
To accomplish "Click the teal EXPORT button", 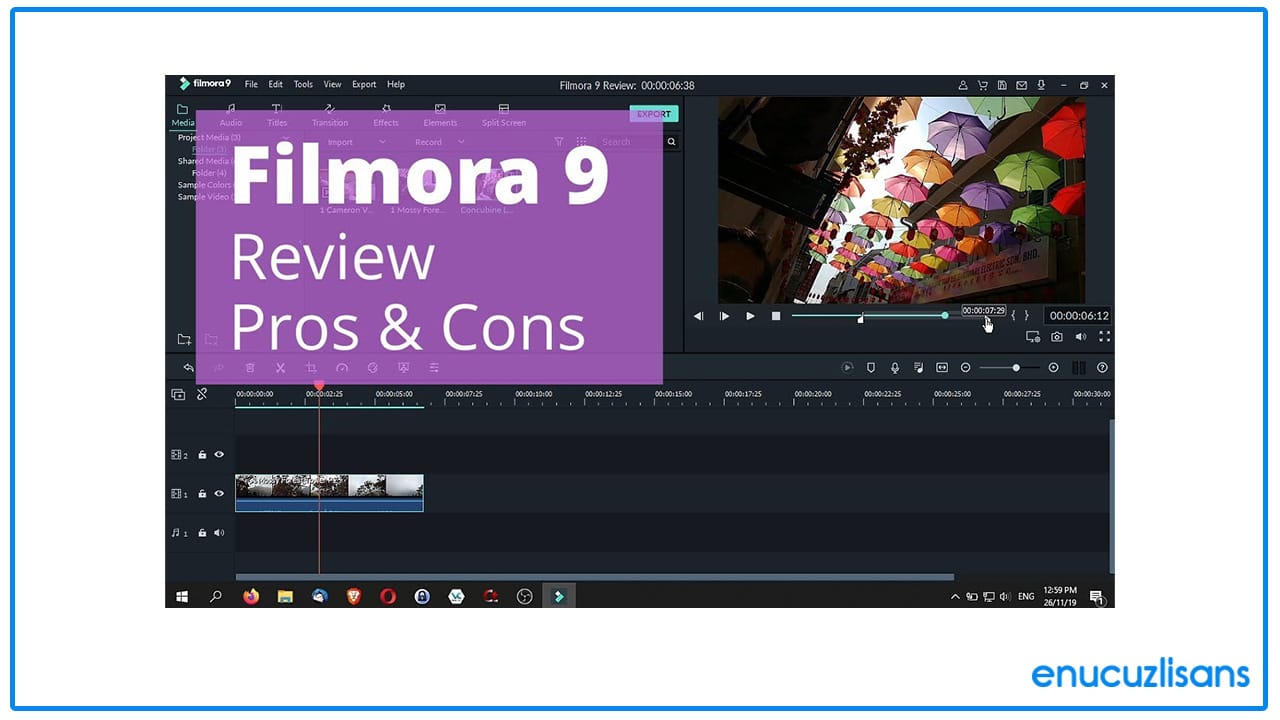I will tap(653, 114).
